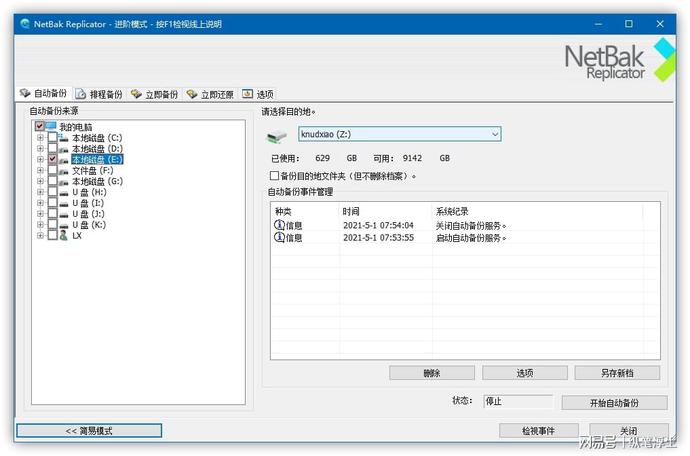Click the USB drive icon beside U 盘 (I:)
This screenshot has width=690, height=456.
(64, 203)
